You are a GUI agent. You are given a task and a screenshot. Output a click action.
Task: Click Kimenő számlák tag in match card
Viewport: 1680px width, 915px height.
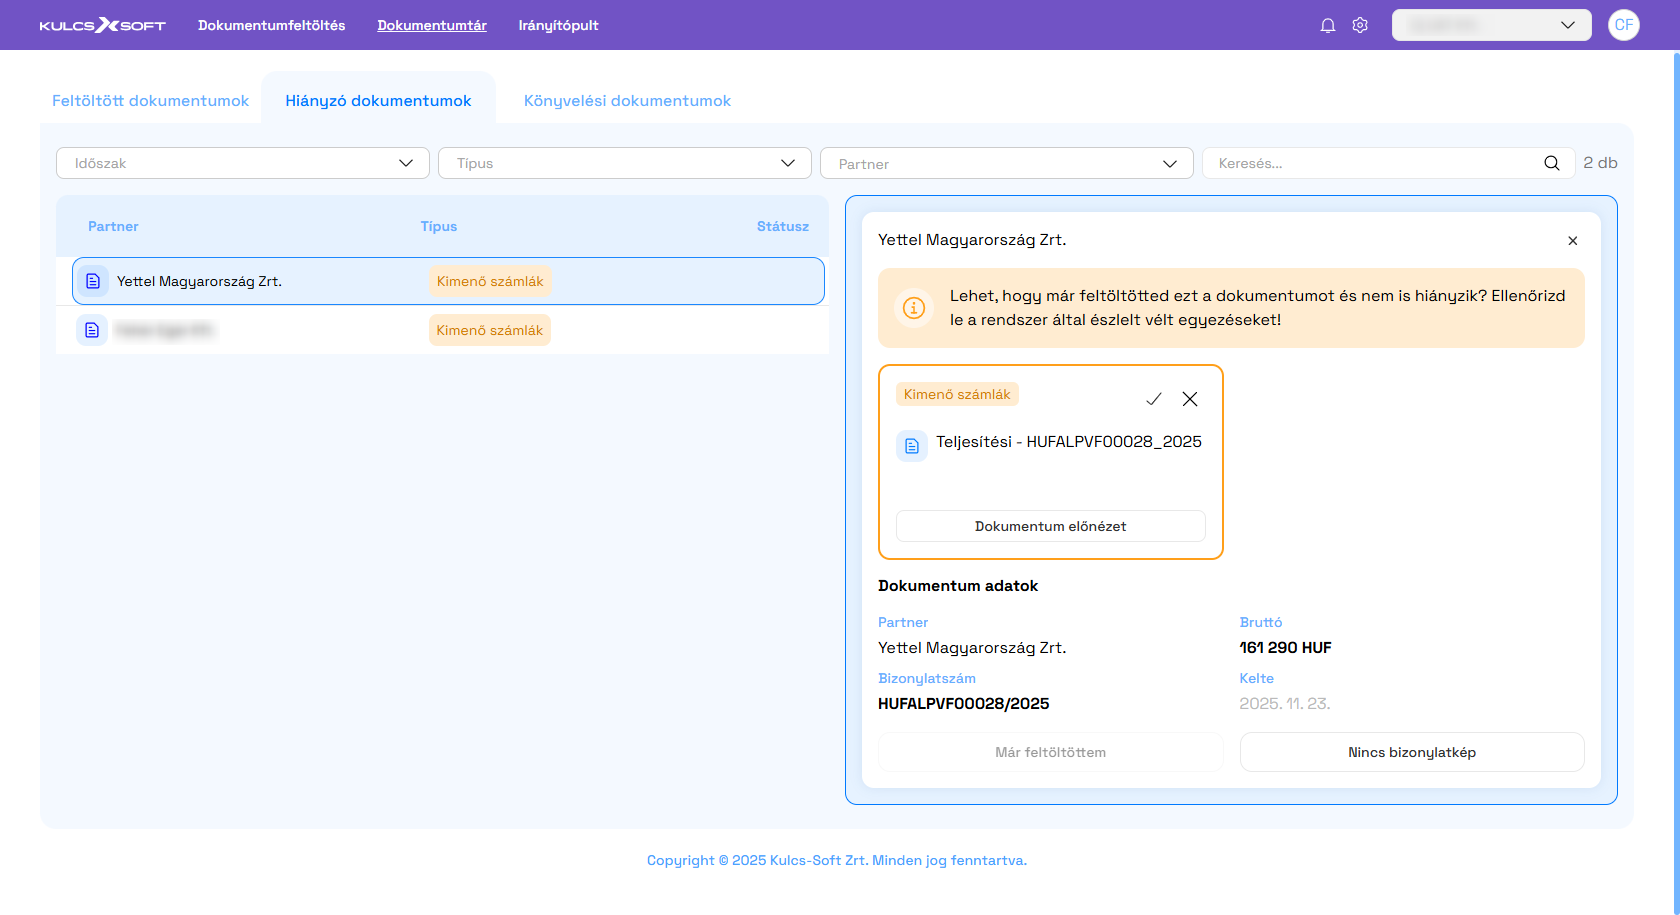[957, 394]
